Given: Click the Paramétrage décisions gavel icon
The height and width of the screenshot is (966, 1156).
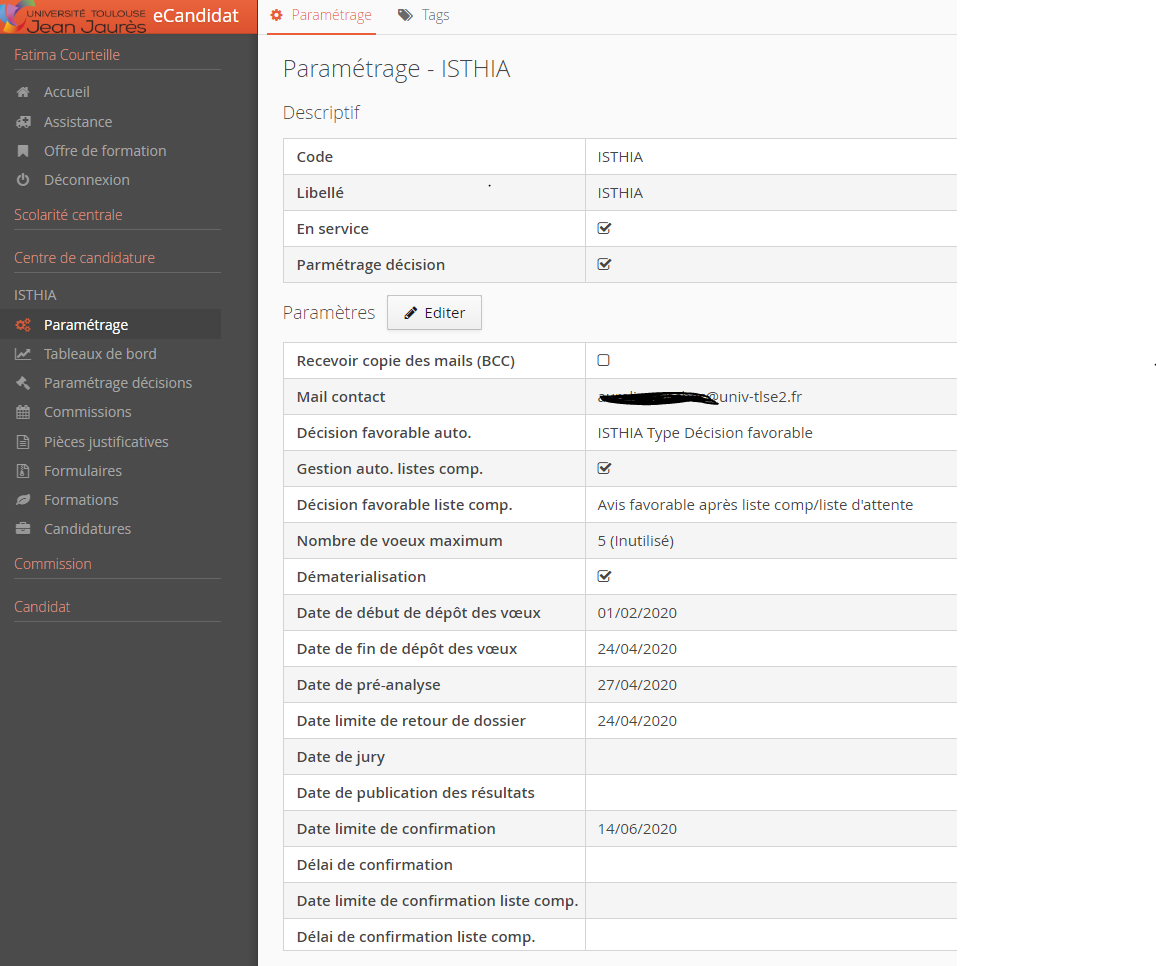Looking at the screenshot, I should pyautogui.click(x=23, y=383).
